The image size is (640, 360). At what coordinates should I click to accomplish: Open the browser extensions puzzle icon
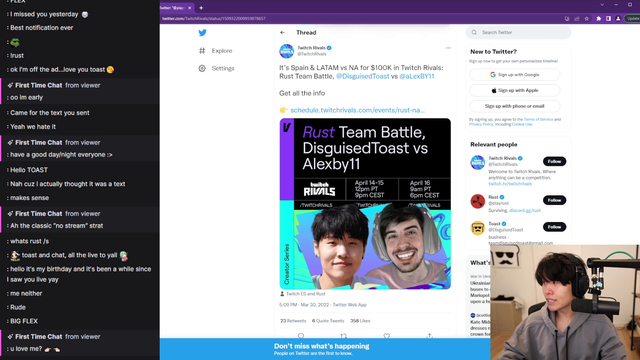point(598,18)
